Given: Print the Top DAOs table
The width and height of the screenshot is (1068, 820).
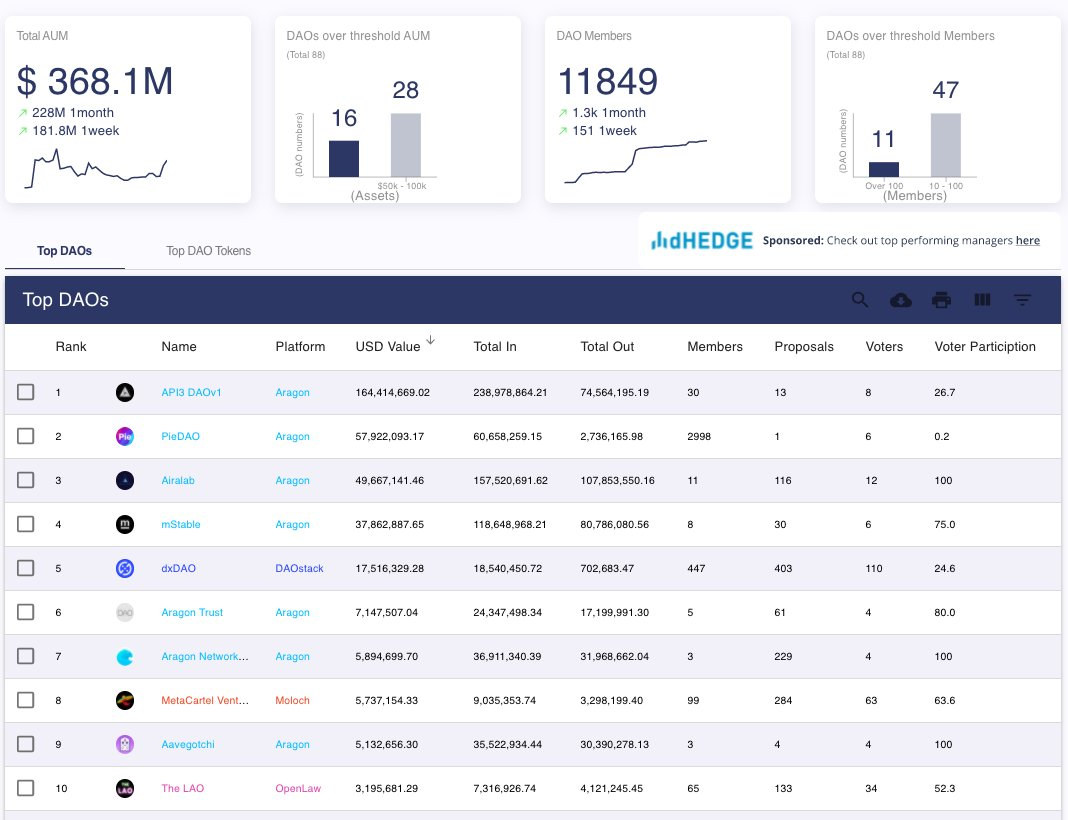Looking at the screenshot, I should coord(941,300).
